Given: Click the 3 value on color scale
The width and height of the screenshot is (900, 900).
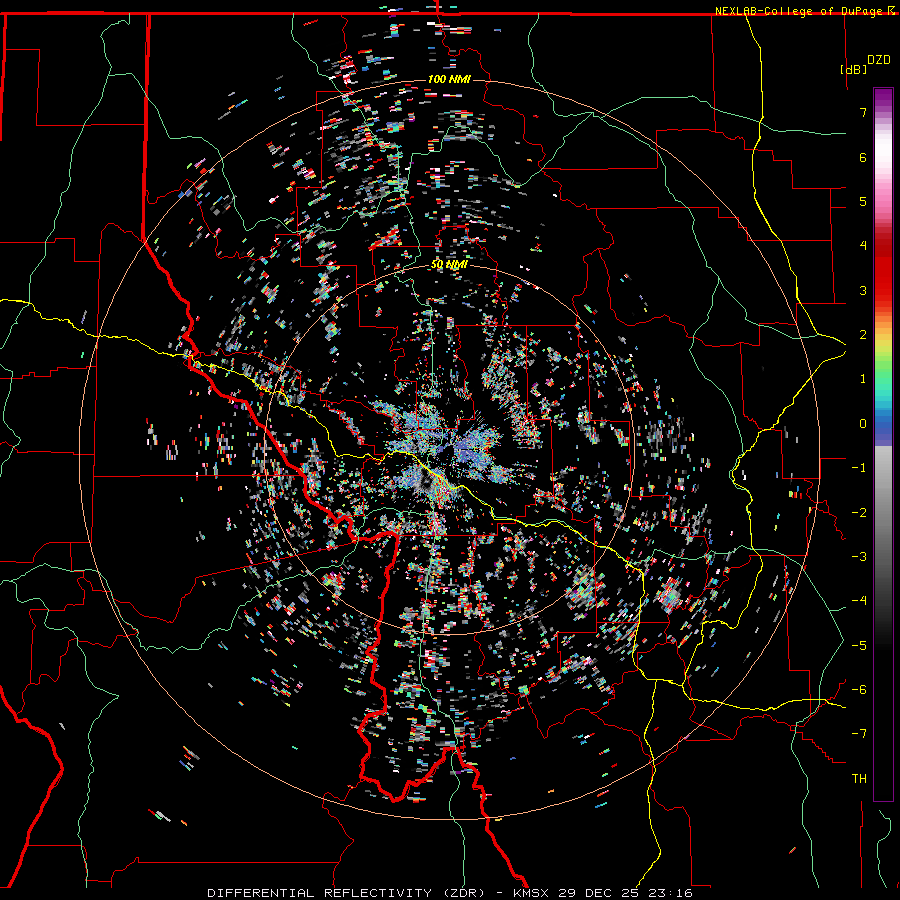Looking at the screenshot, I should coord(863,290).
